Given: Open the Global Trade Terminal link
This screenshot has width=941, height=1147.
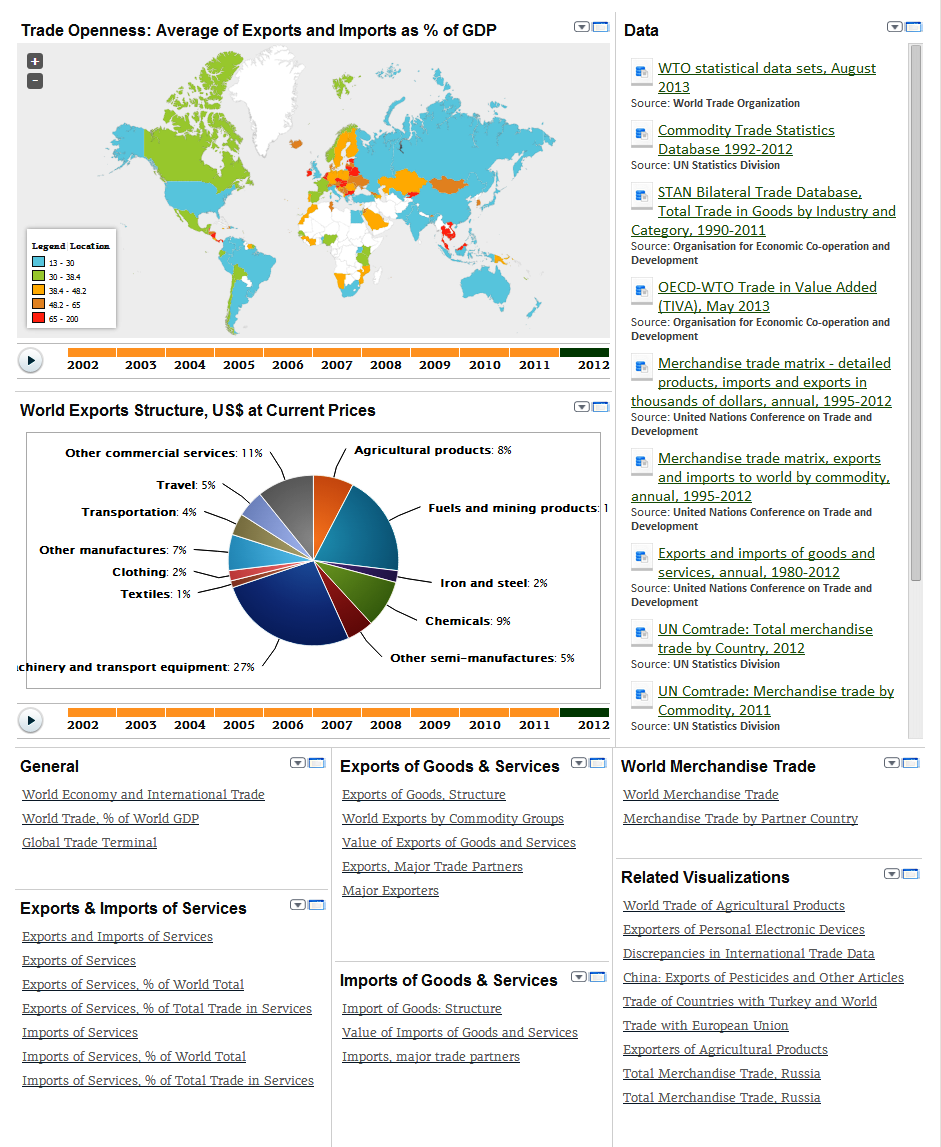Looking at the screenshot, I should click(89, 843).
